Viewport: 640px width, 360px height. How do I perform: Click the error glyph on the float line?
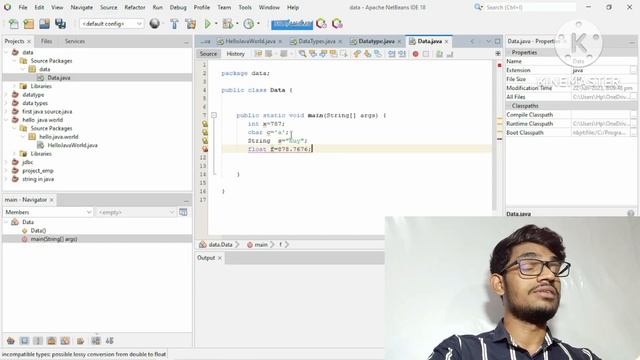[x=205, y=149]
